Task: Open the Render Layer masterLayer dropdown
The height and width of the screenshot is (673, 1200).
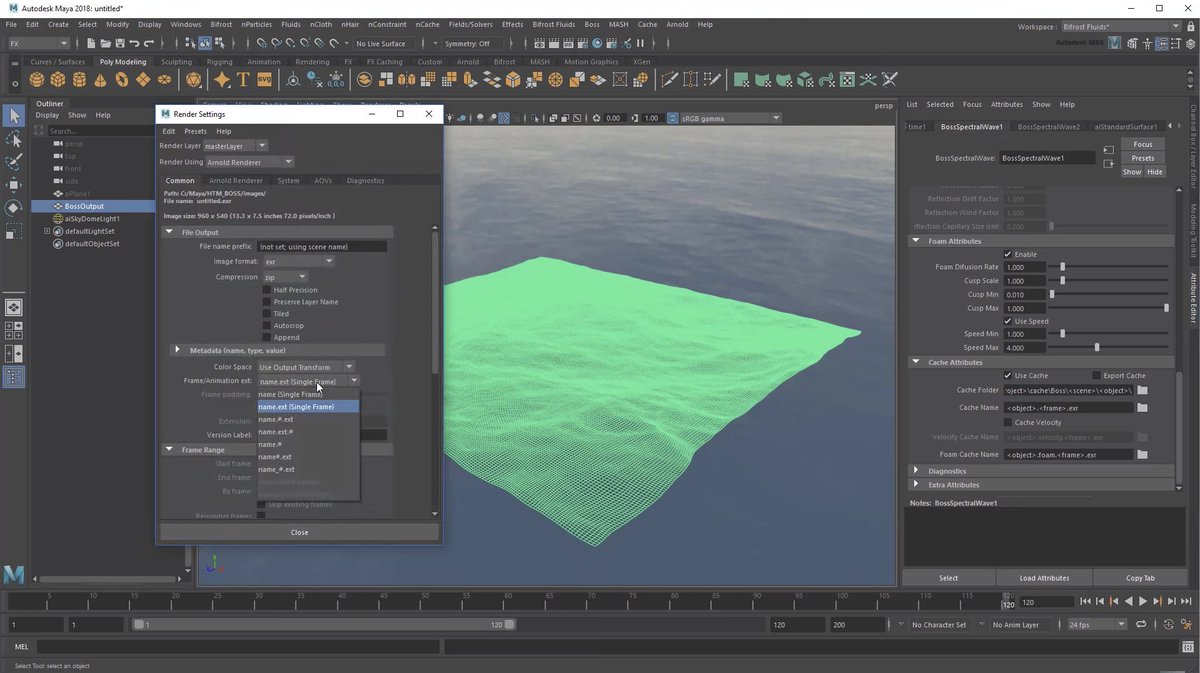Action: pos(236,146)
